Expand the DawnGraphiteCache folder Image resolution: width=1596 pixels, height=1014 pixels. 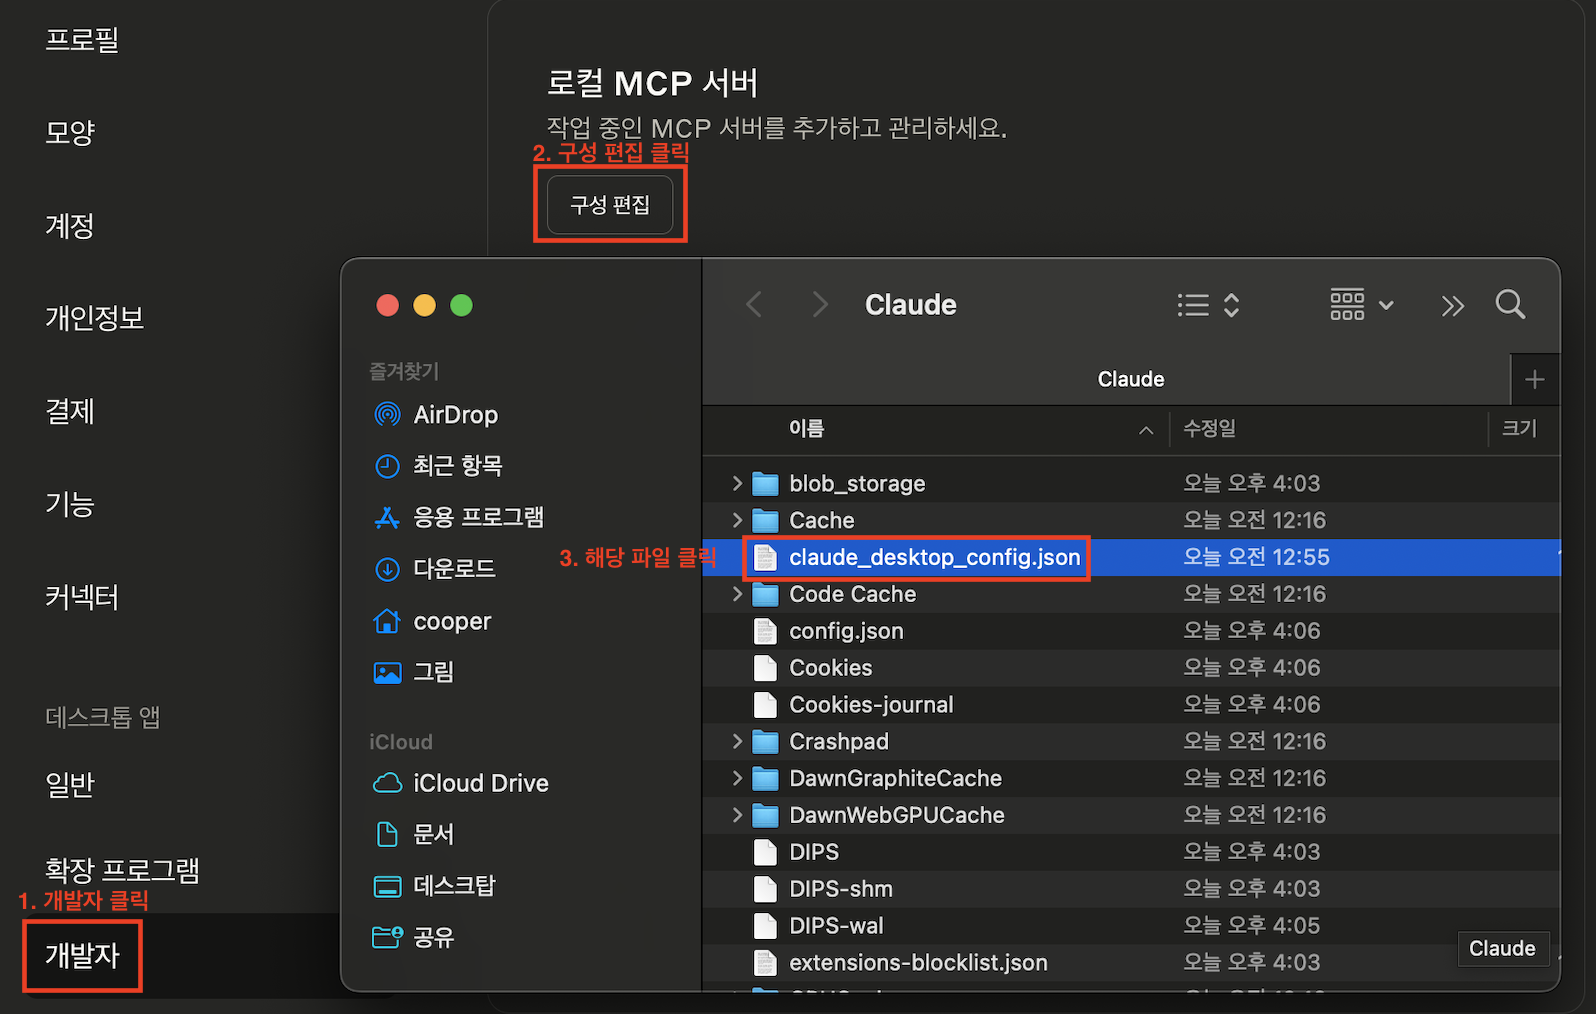737,778
